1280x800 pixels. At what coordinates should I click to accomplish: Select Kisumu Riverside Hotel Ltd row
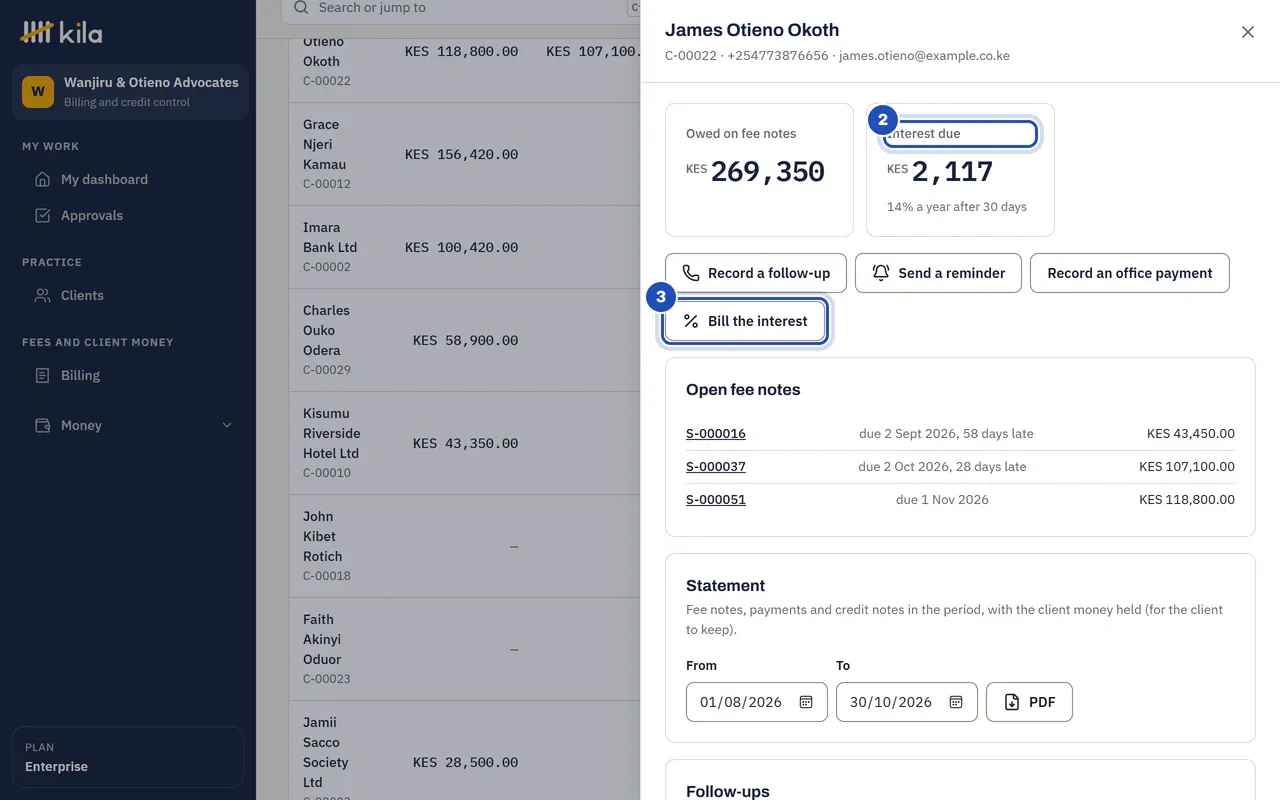tap(465, 444)
